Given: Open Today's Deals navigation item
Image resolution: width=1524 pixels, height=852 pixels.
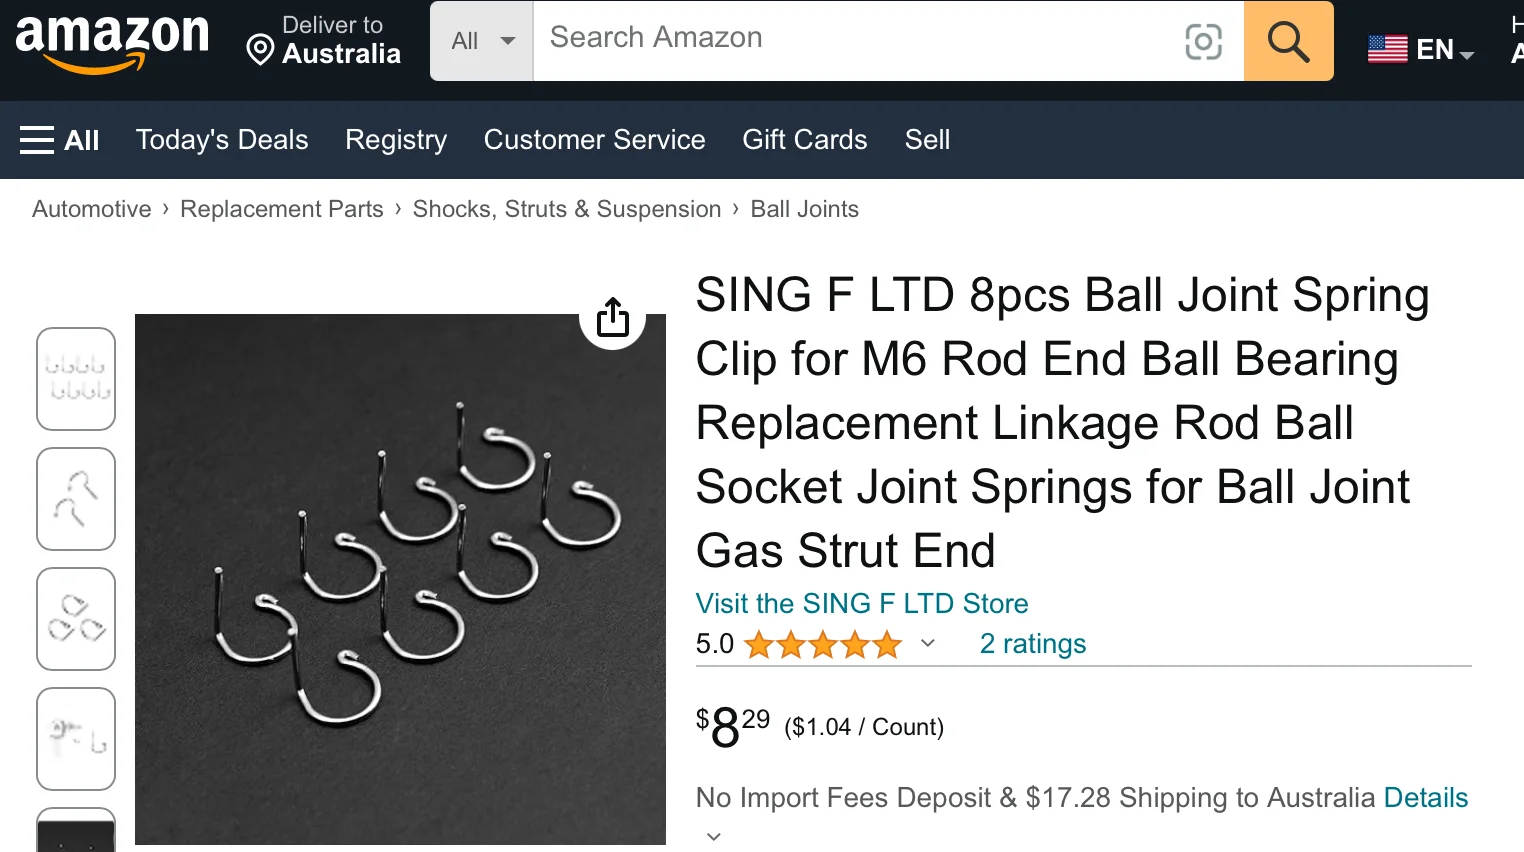Looking at the screenshot, I should tap(222, 140).
